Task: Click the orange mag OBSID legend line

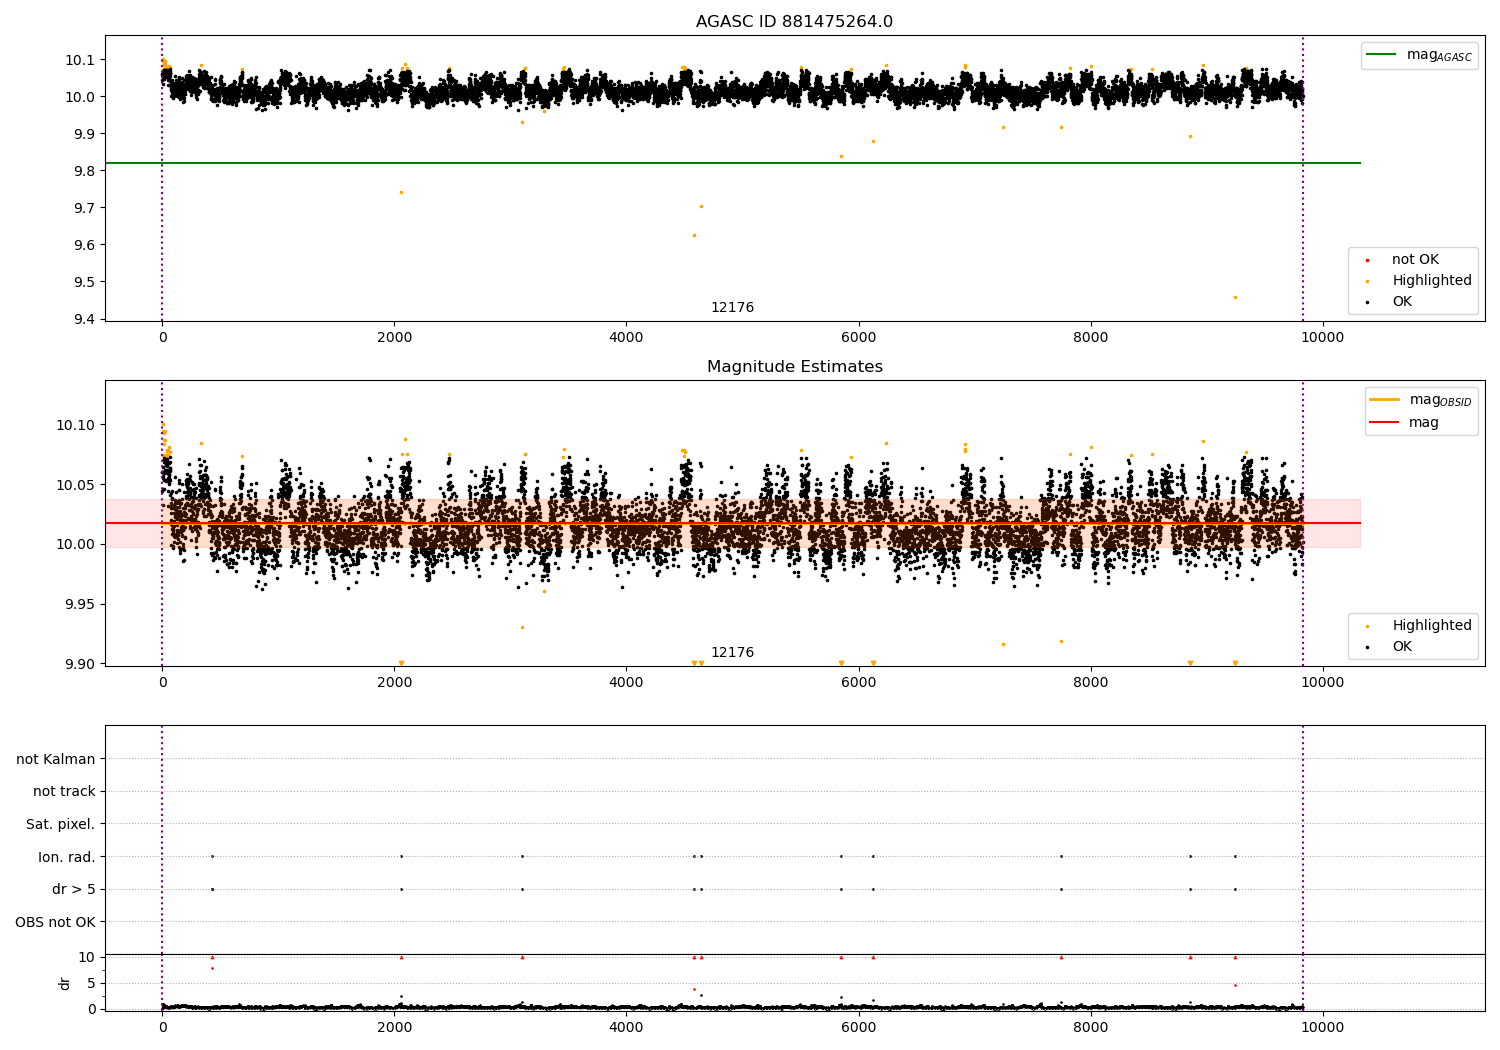Action: [x=1384, y=400]
